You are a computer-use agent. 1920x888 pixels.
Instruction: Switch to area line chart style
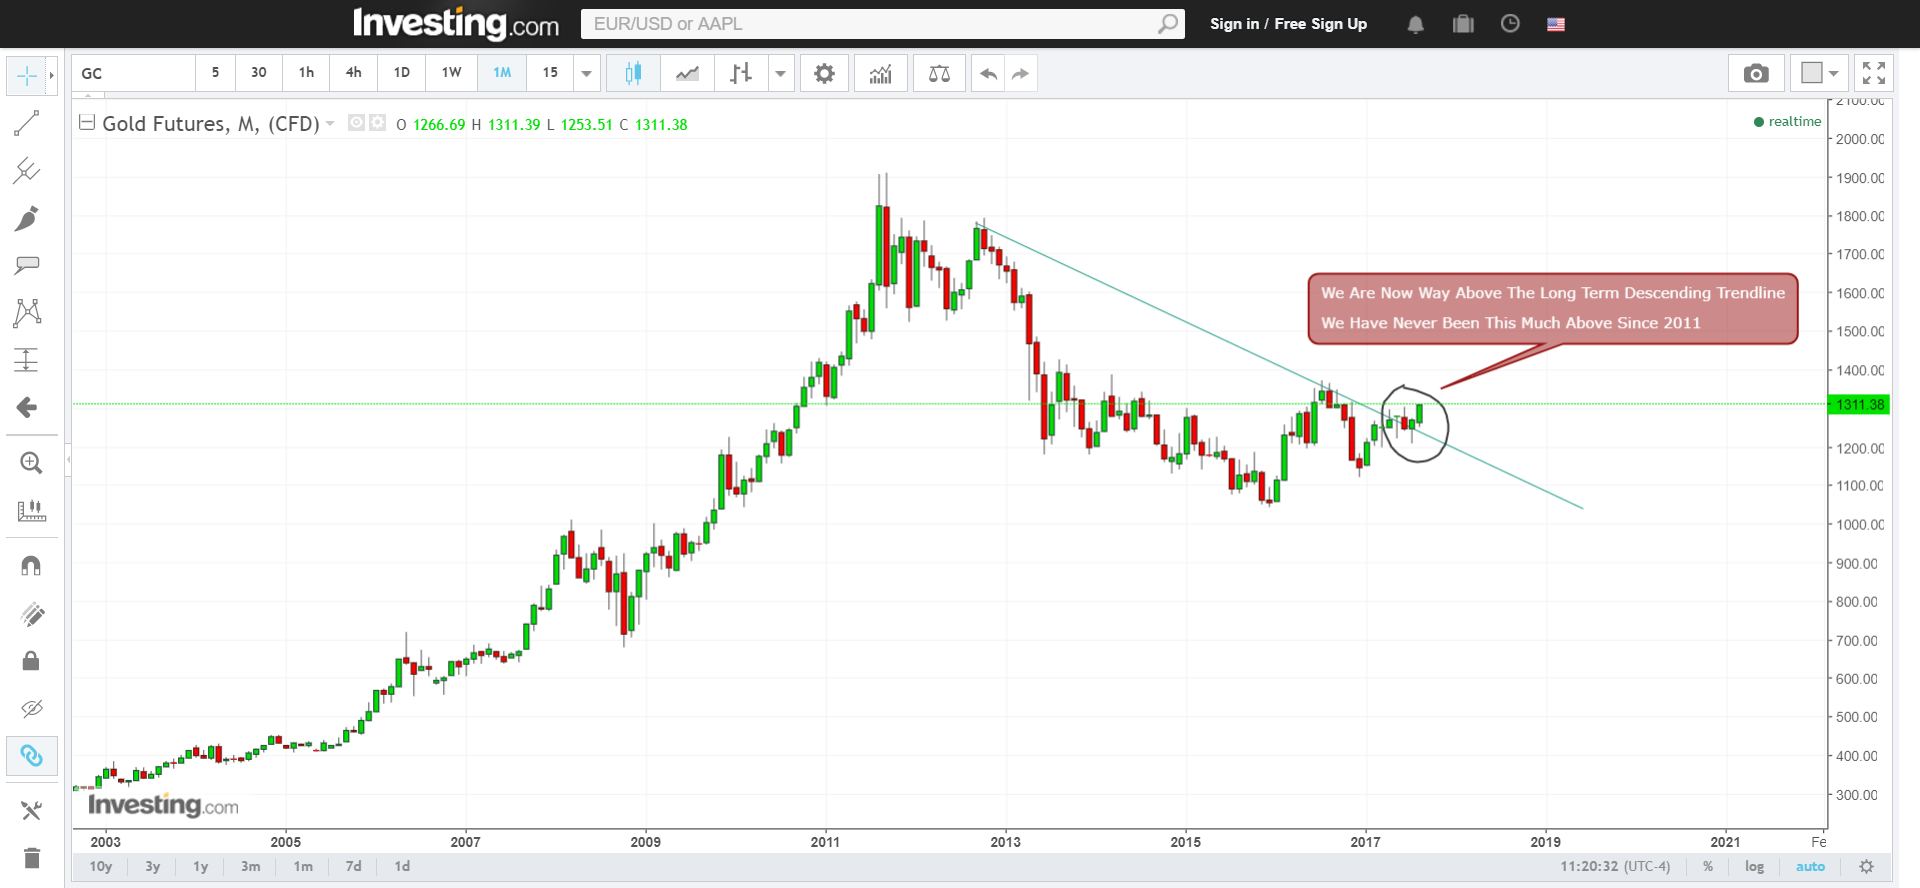tap(687, 73)
